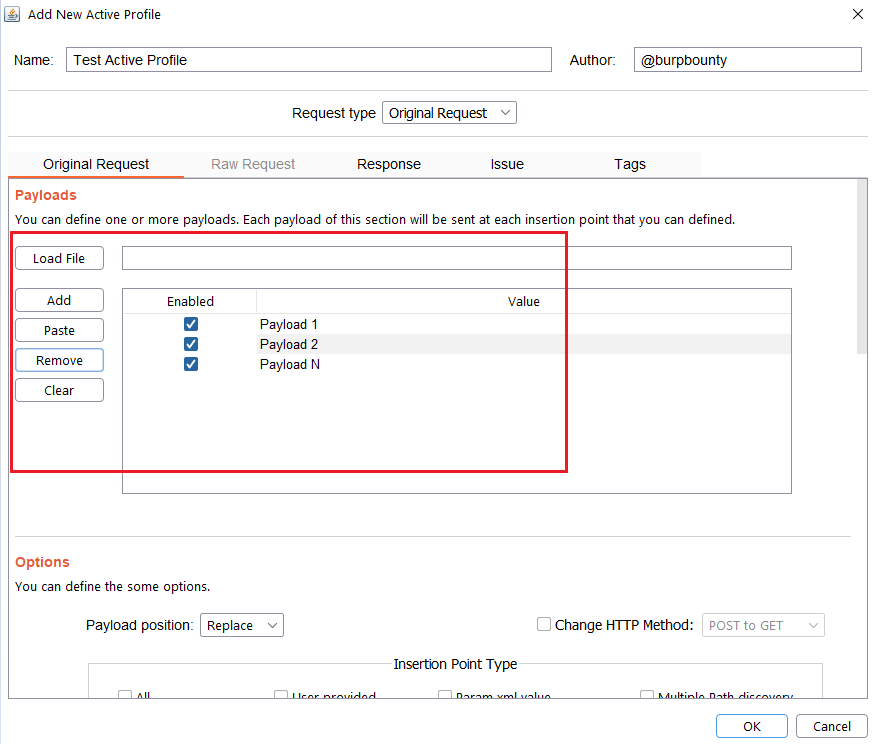Switch to the Response tab
Screen dimensions: 876x744
point(388,164)
